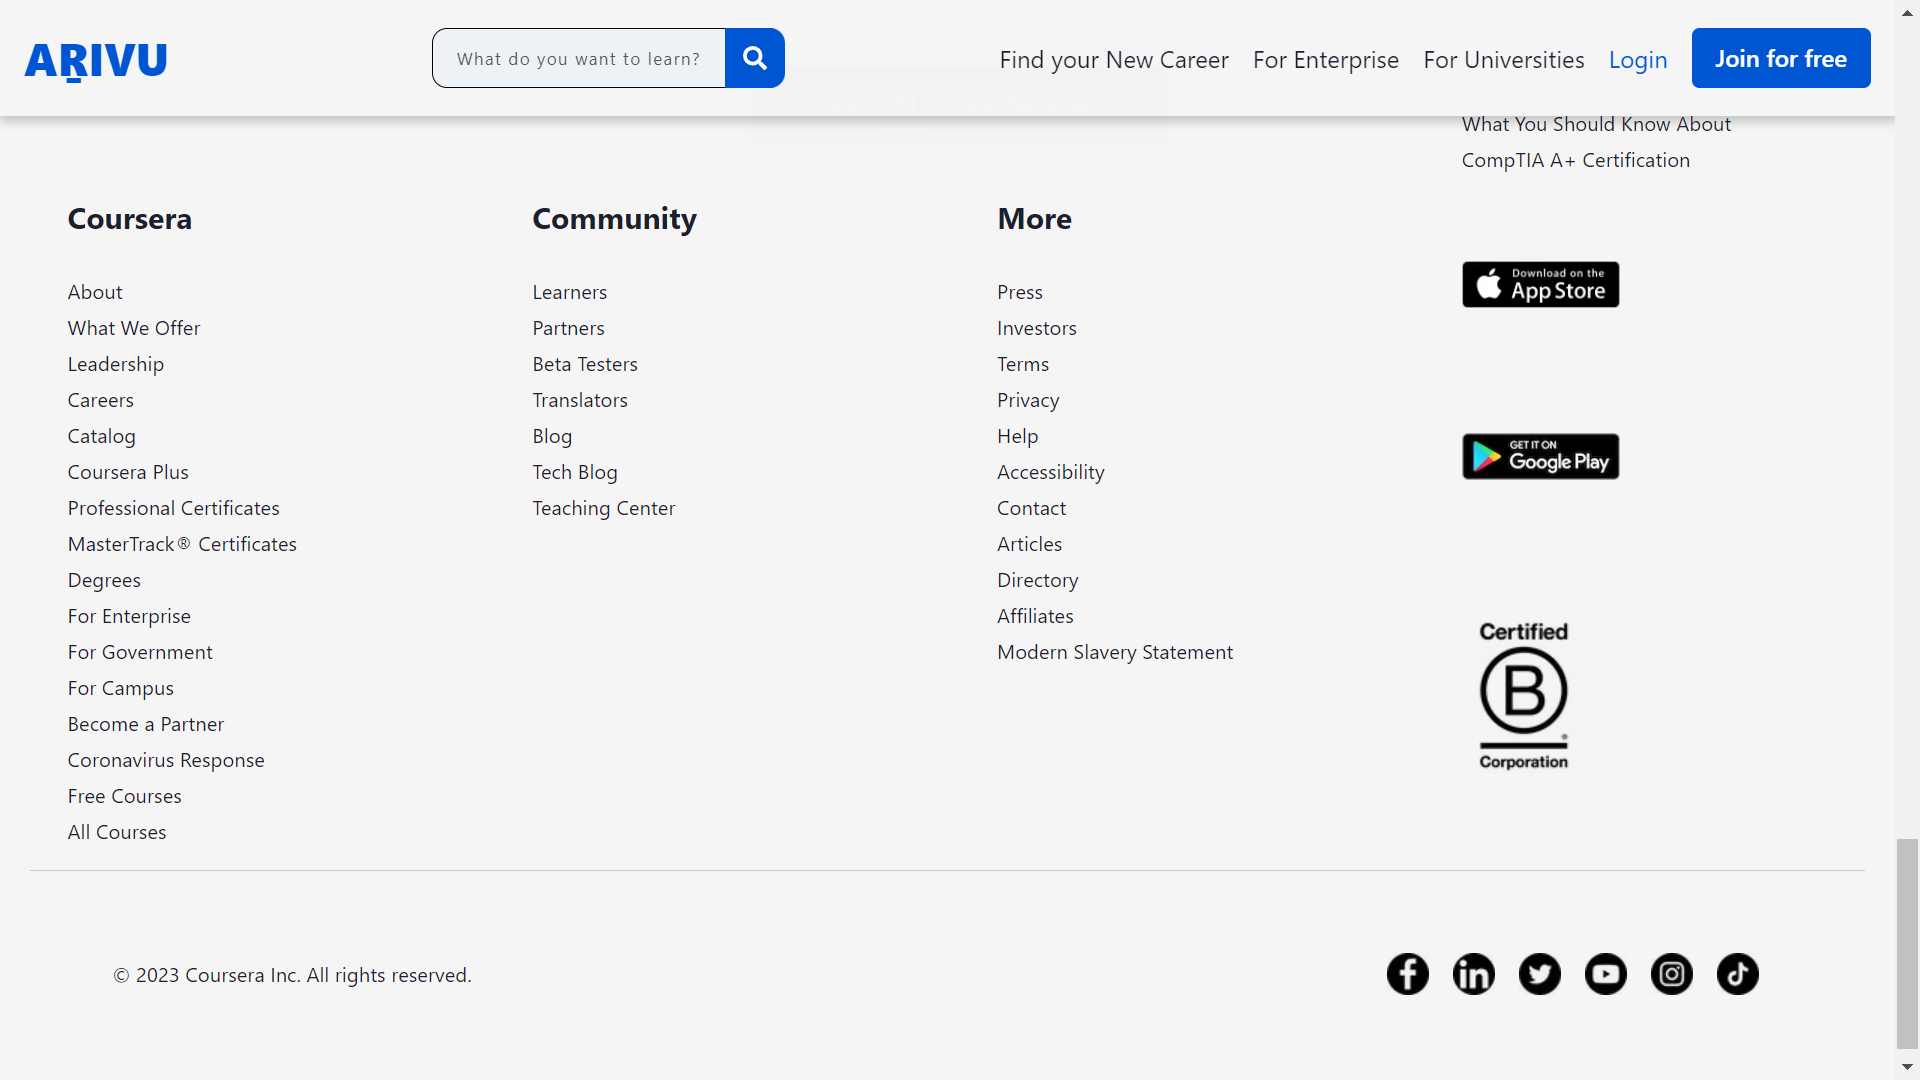Open Find your New Career menu
Image resolution: width=1920 pixels, height=1080 pixels.
point(1114,60)
